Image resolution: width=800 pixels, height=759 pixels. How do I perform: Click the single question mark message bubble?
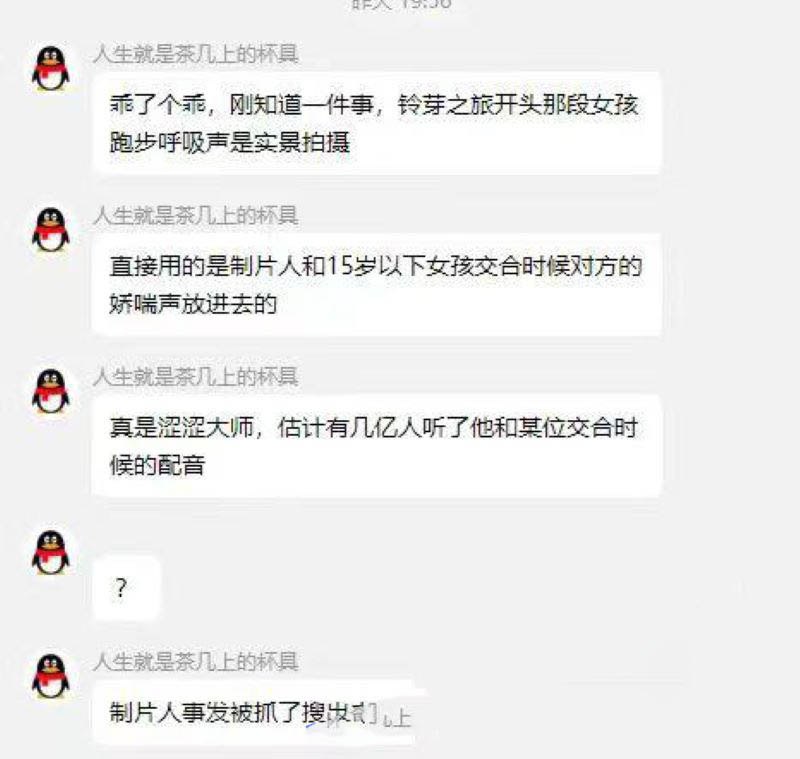(126, 588)
